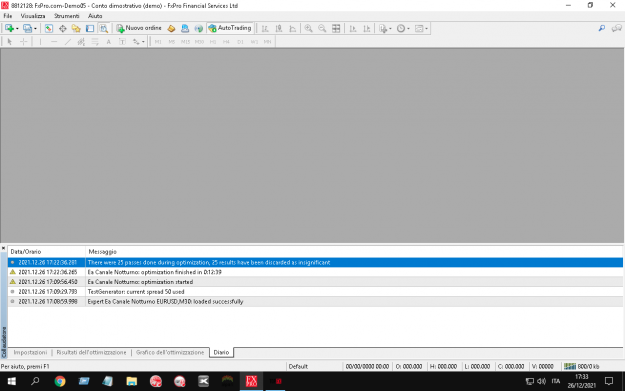Select the cursor arrow tool
Image resolution: width=625 pixels, height=391 pixels.
(x=10, y=41)
